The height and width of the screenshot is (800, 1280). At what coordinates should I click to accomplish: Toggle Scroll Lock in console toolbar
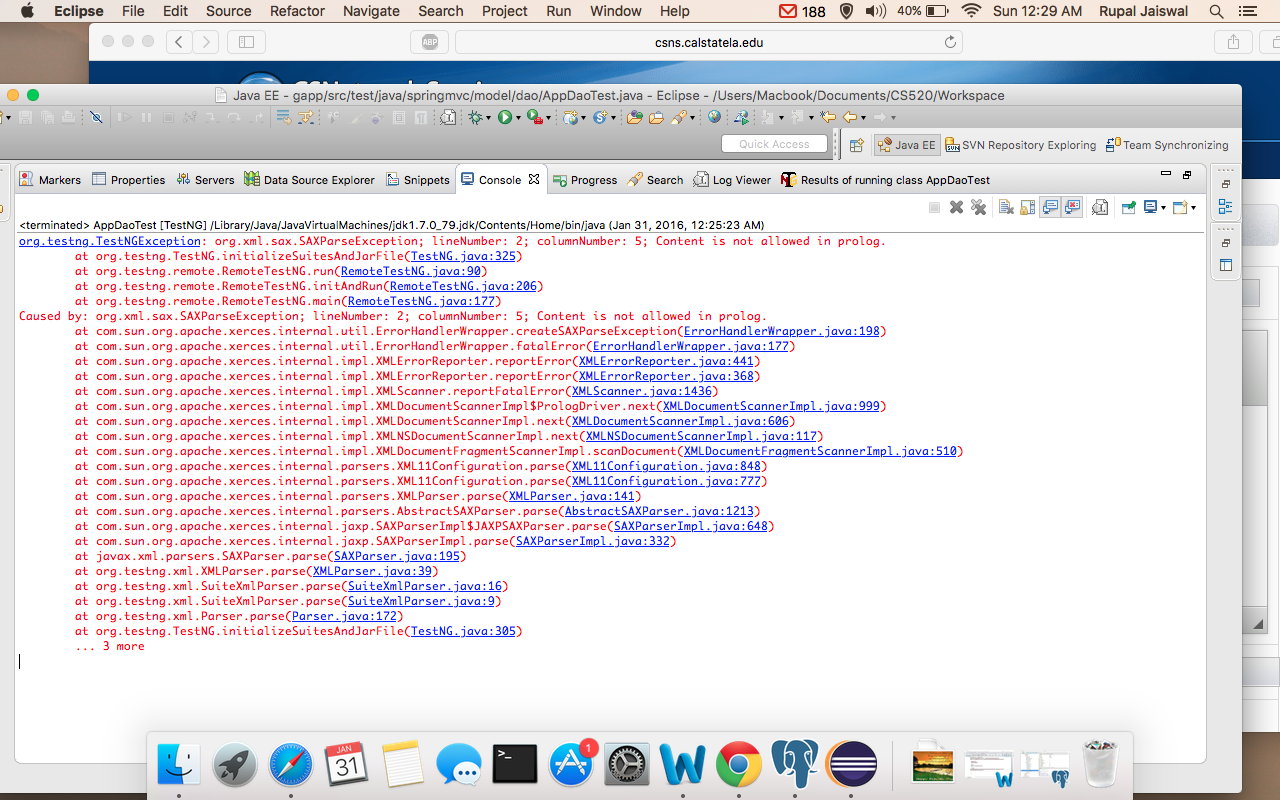pos(1027,207)
